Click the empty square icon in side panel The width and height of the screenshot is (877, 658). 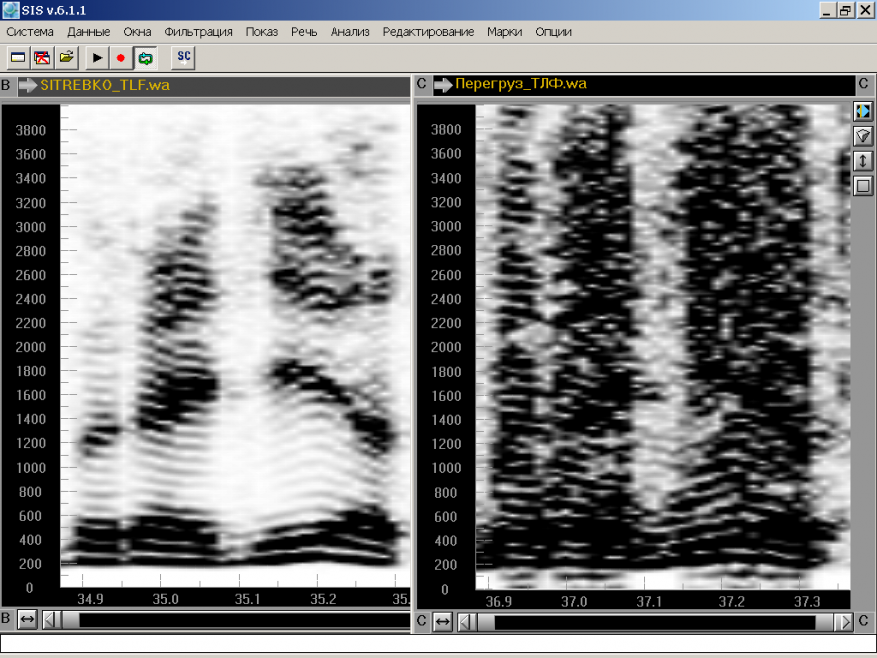[x=863, y=185]
